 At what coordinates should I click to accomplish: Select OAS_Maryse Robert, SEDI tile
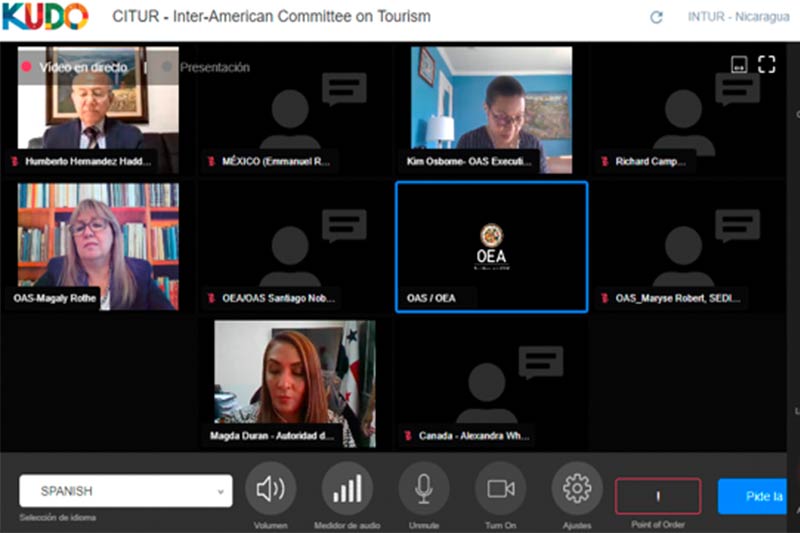point(688,246)
